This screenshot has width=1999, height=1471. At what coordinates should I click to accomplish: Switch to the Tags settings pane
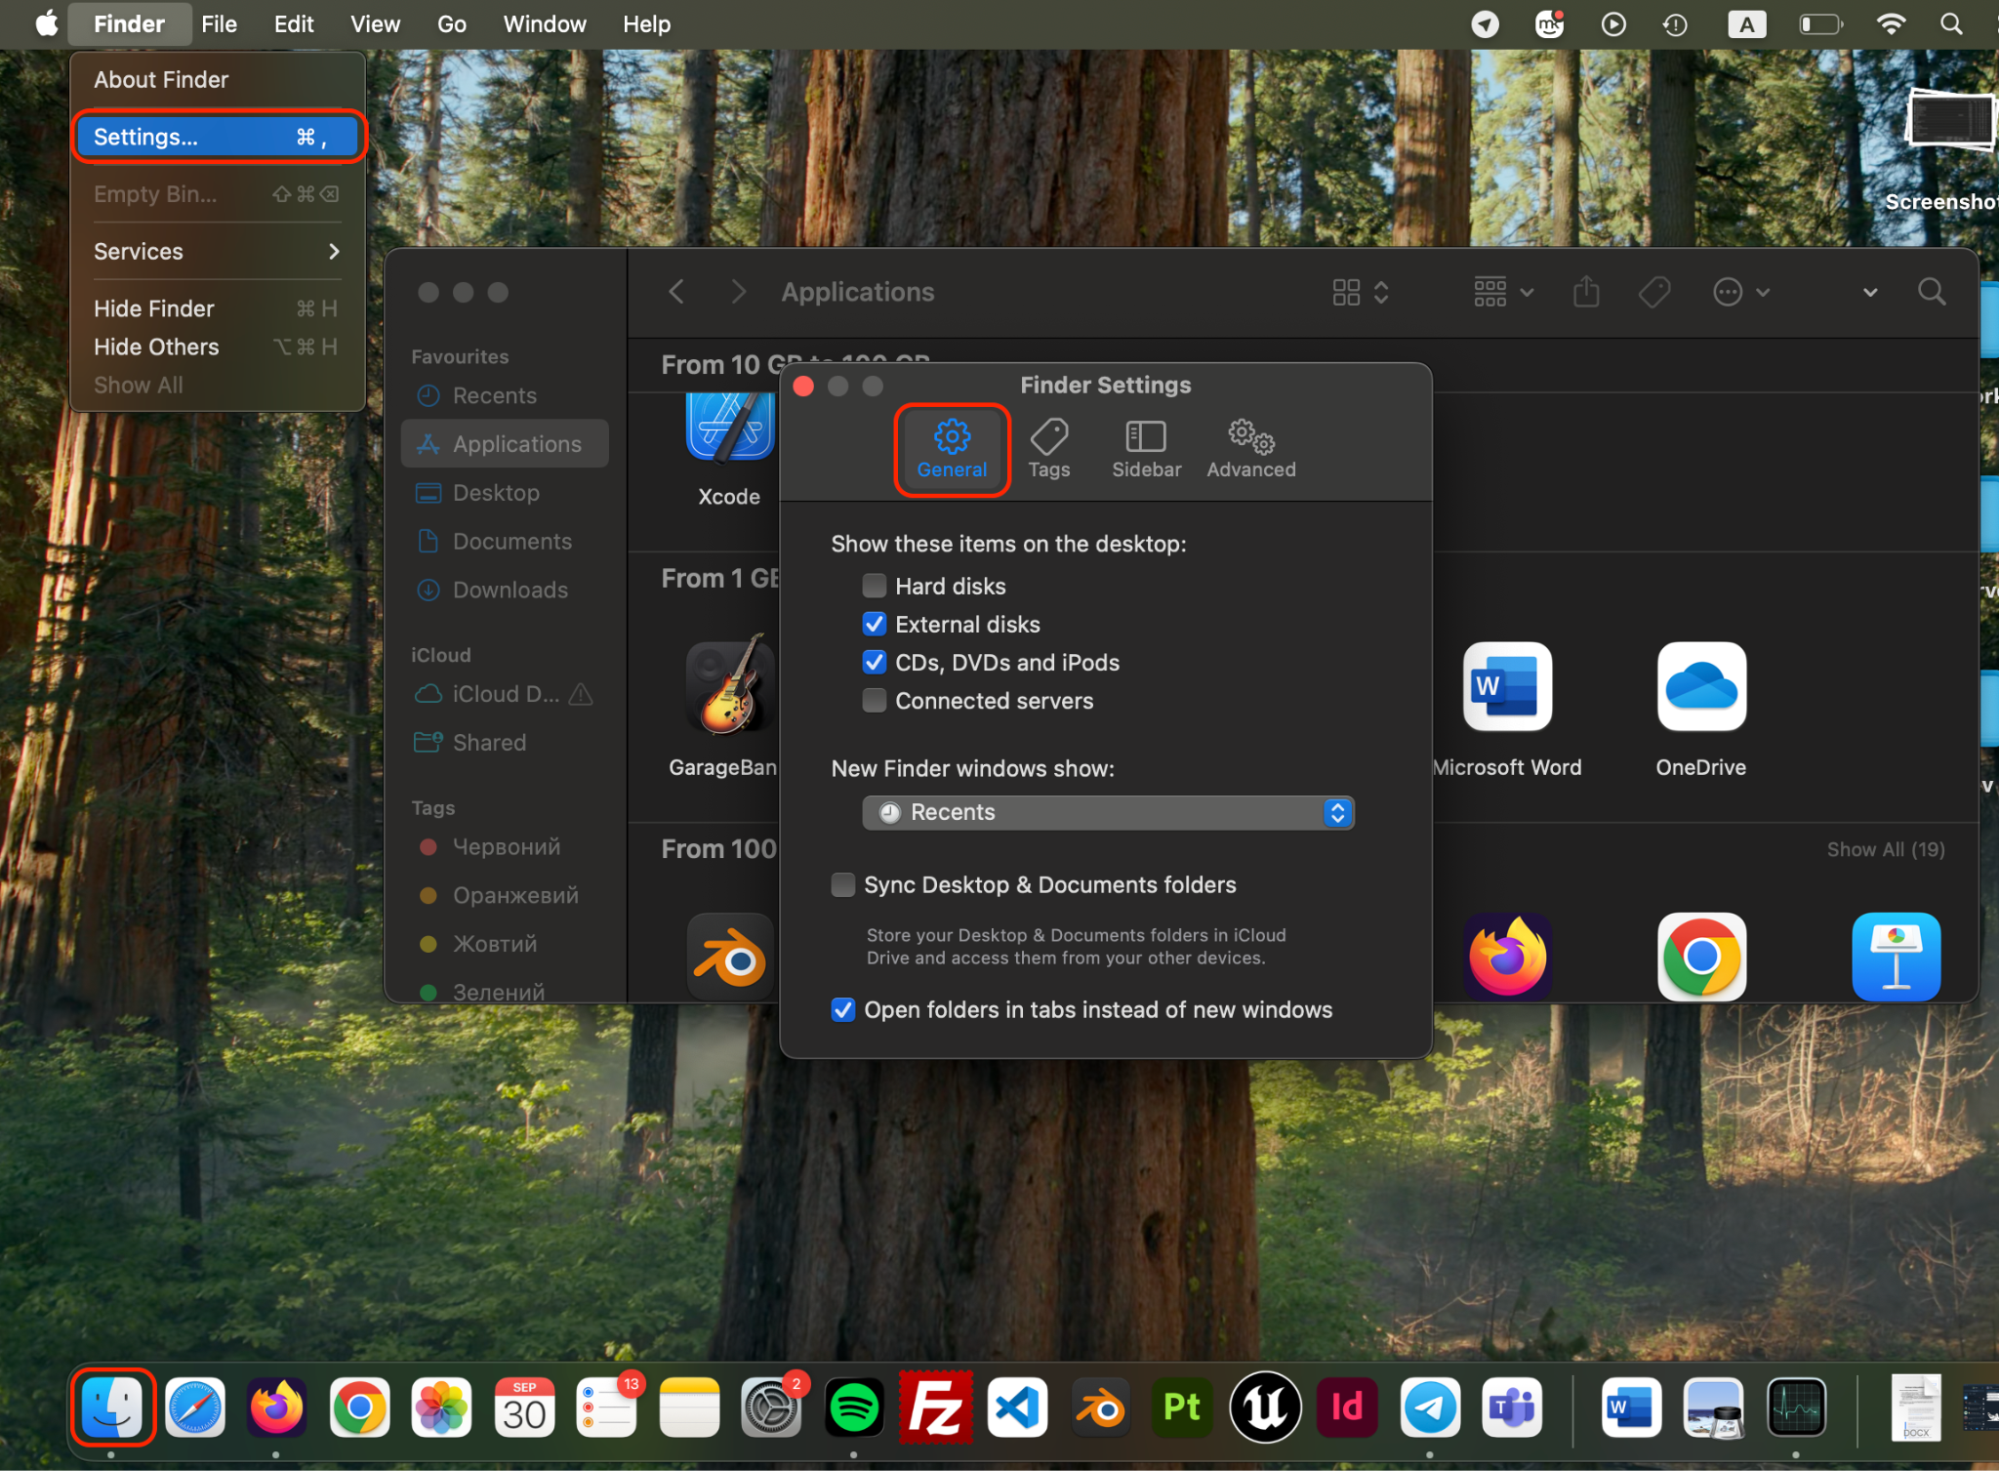[x=1049, y=449]
